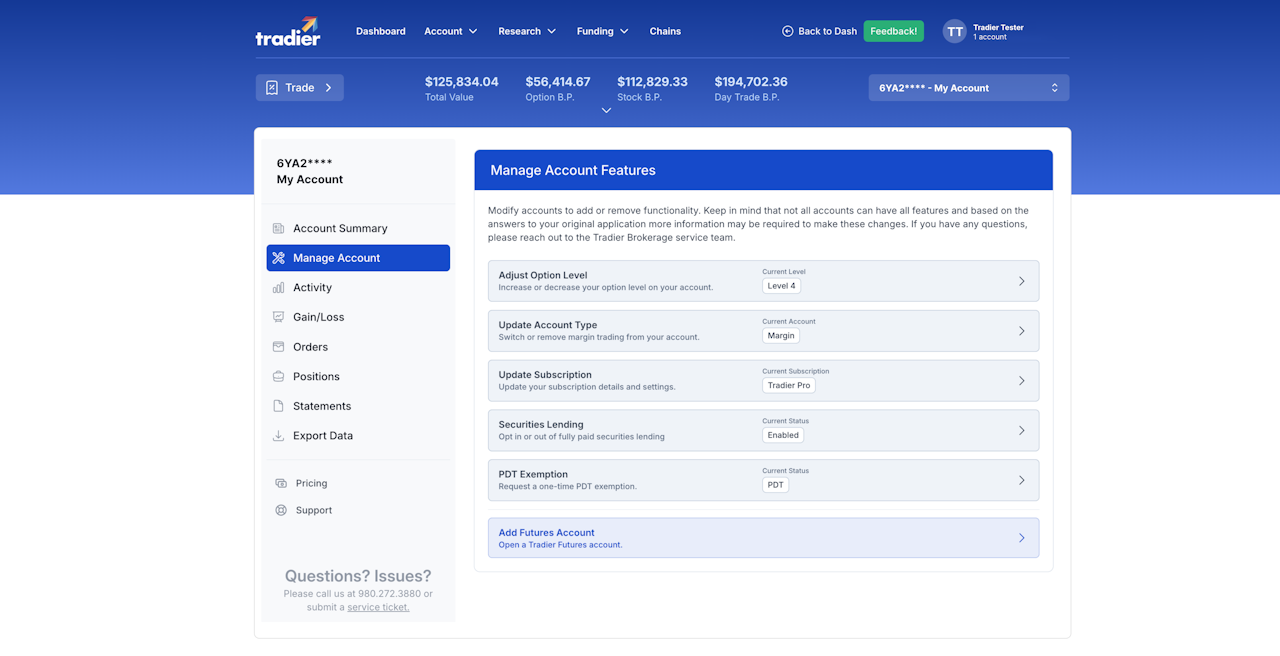Expand the Research nav dropdown
This screenshot has height=656, width=1280.
pos(528,31)
